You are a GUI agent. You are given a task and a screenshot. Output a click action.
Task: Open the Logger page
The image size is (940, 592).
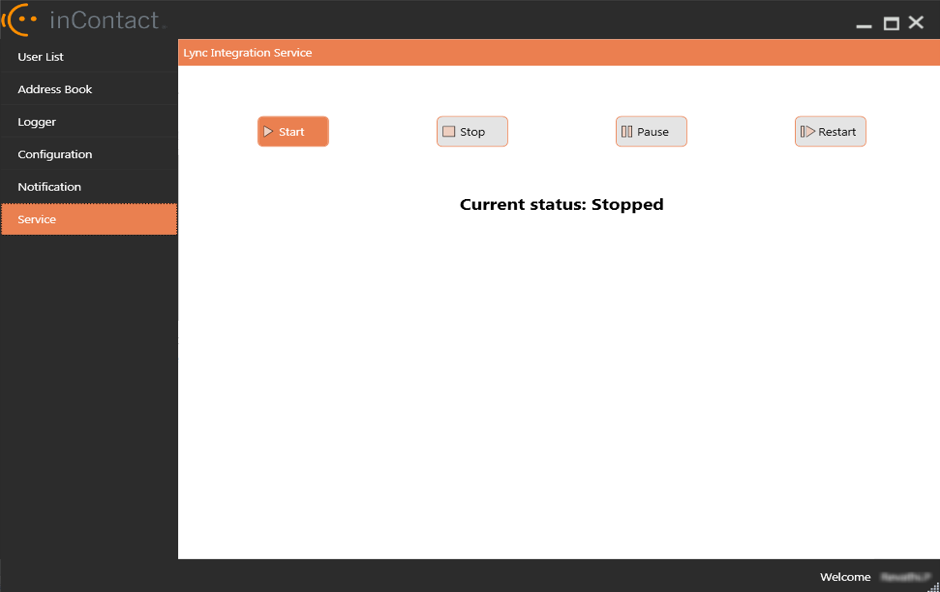[89, 122]
